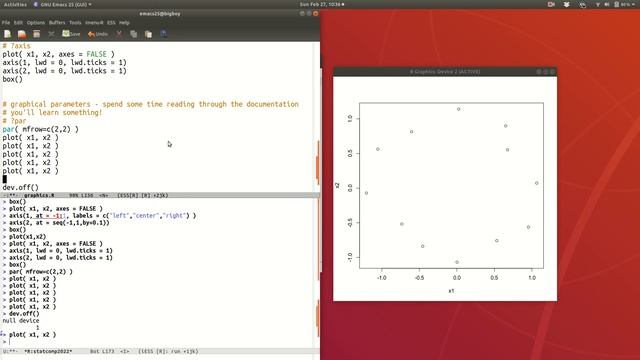640x360 pixels.
Task: Click 'axis(2, at = seq(-1,1,by=0.1))' in console
Action: tap(59, 222)
